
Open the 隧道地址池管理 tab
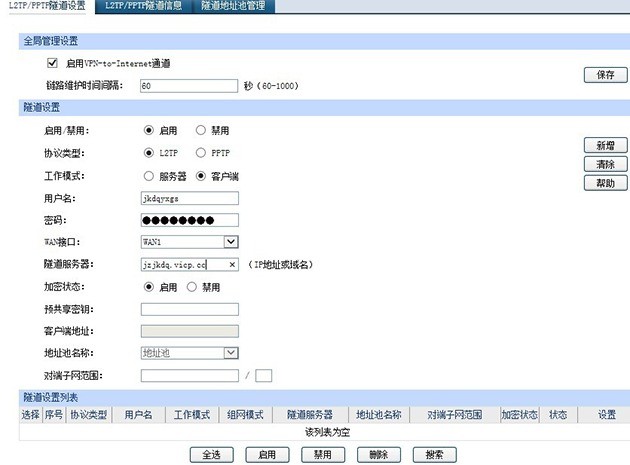pyautogui.click(x=233, y=6)
